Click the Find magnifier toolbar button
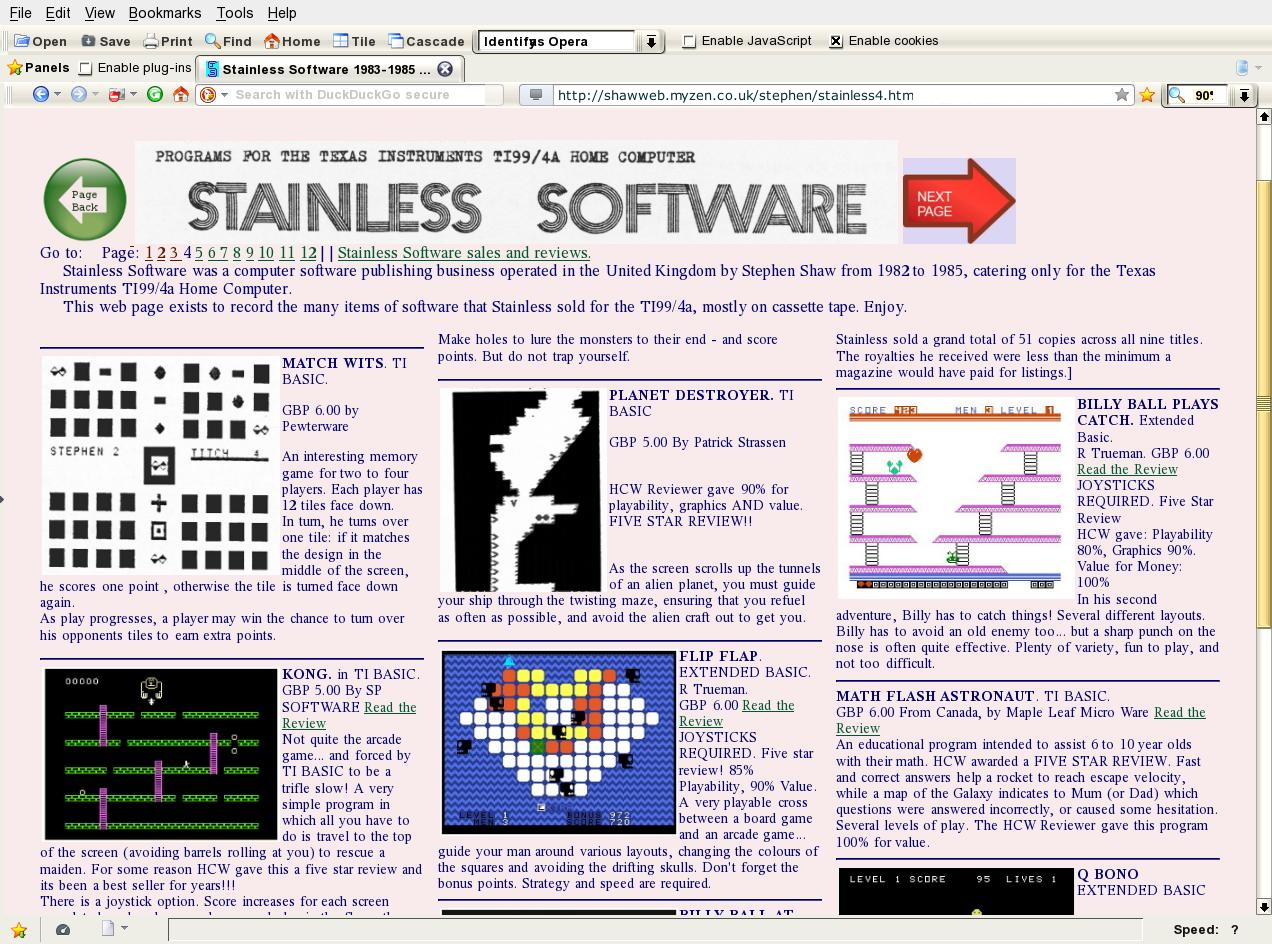This screenshot has height=944, width=1272. 228,41
